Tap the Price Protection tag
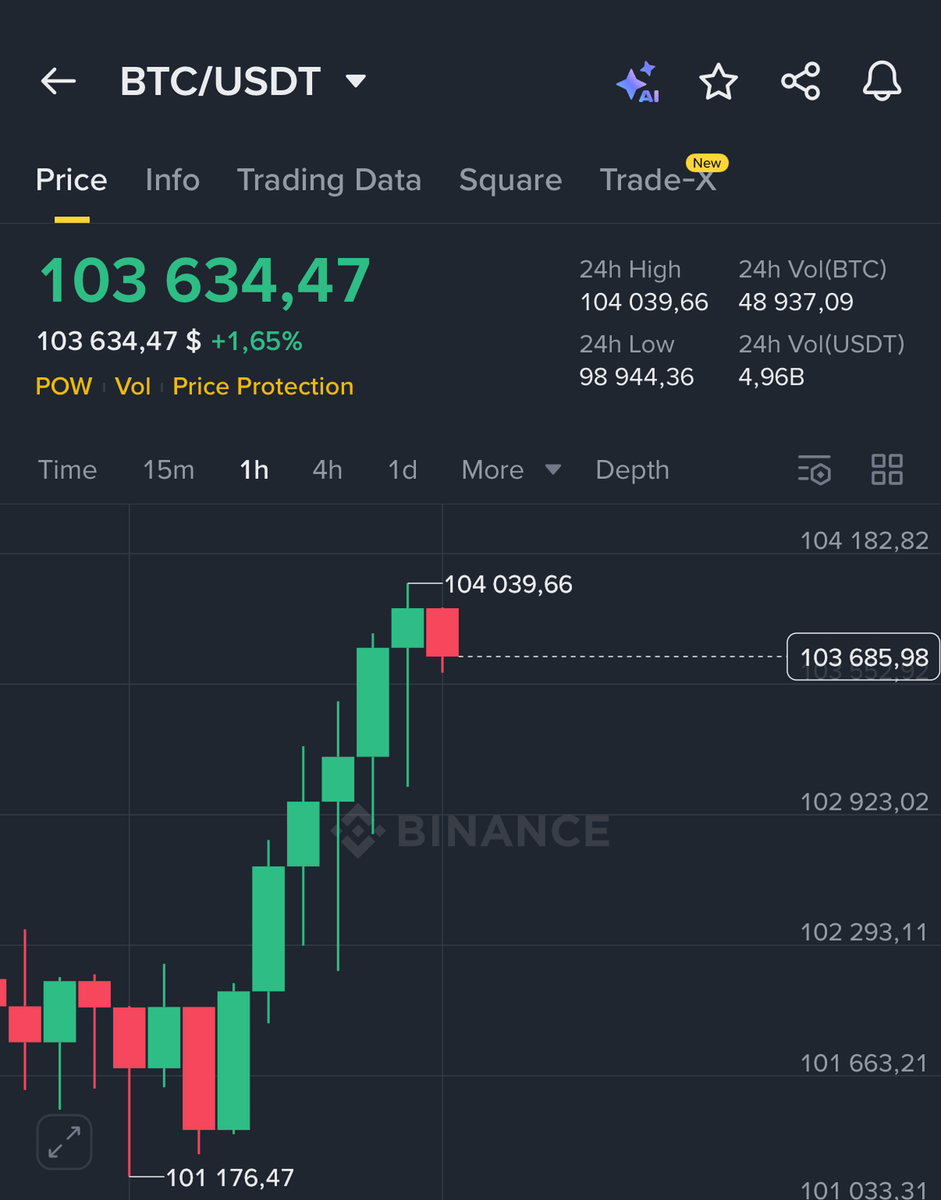This screenshot has height=1200, width=941. (263, 386)
